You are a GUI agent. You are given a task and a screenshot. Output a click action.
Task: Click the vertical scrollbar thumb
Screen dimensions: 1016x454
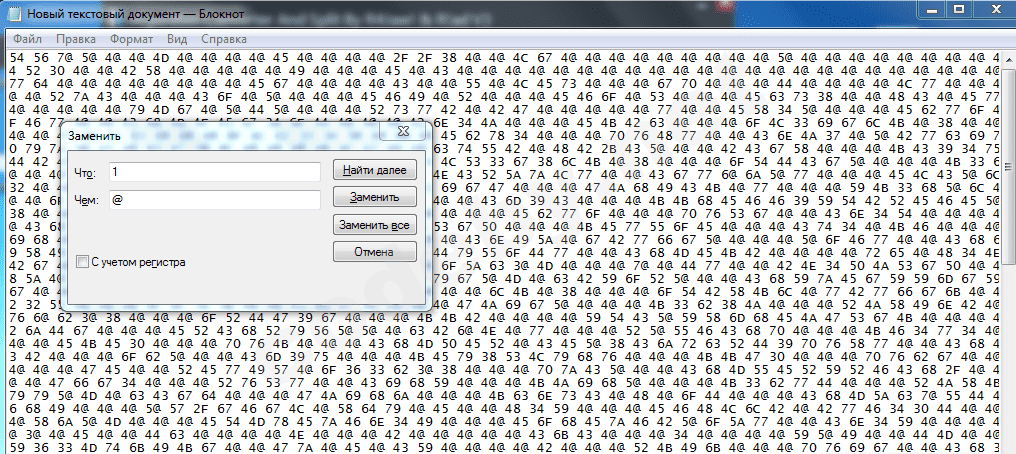1009,165
